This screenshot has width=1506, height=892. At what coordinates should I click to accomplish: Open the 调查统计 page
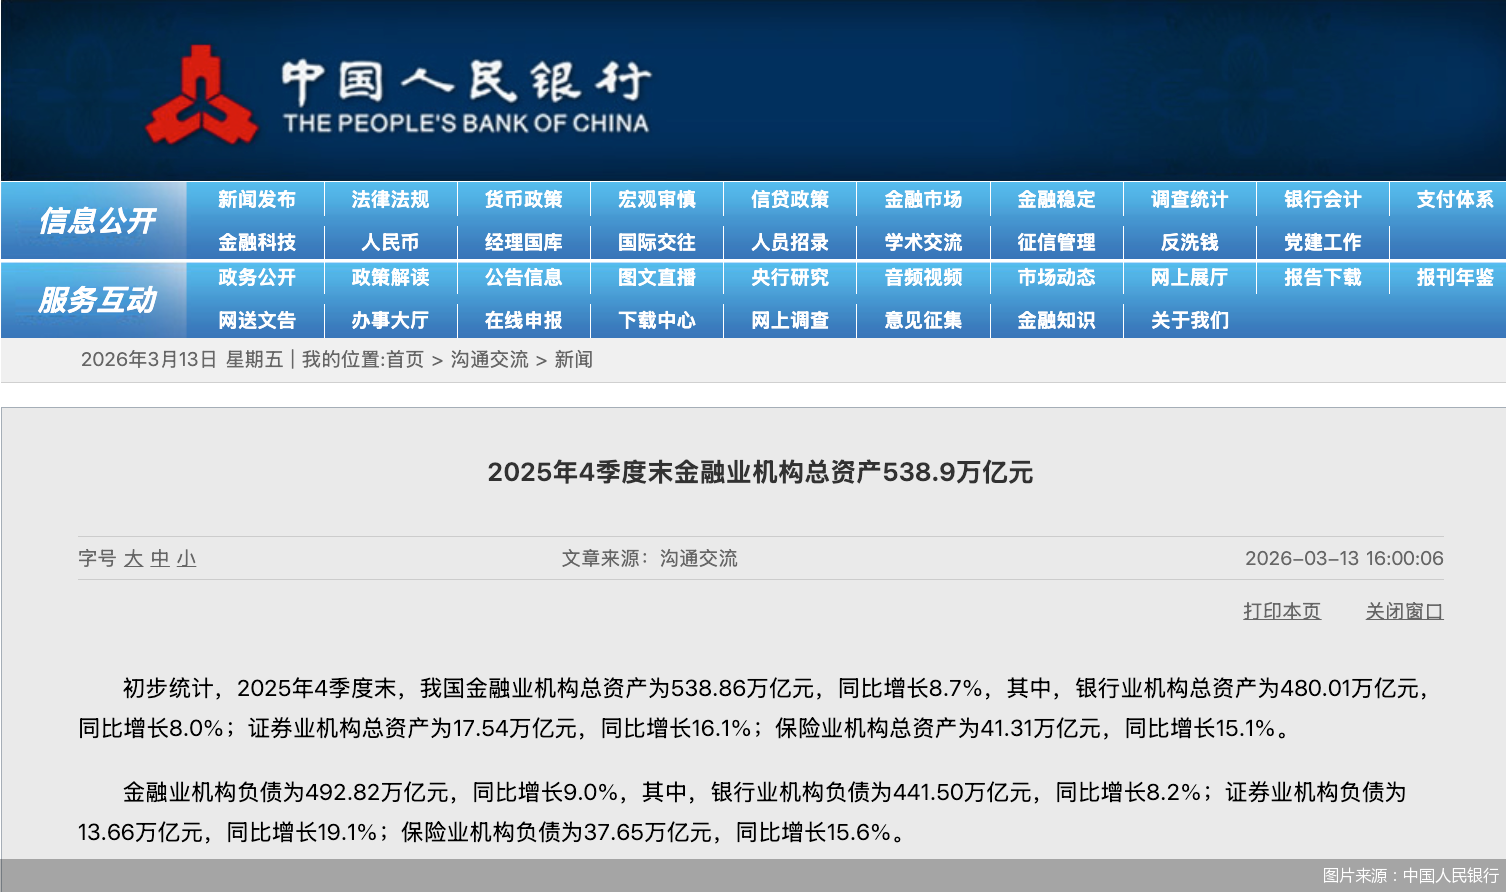(1189, 199)
